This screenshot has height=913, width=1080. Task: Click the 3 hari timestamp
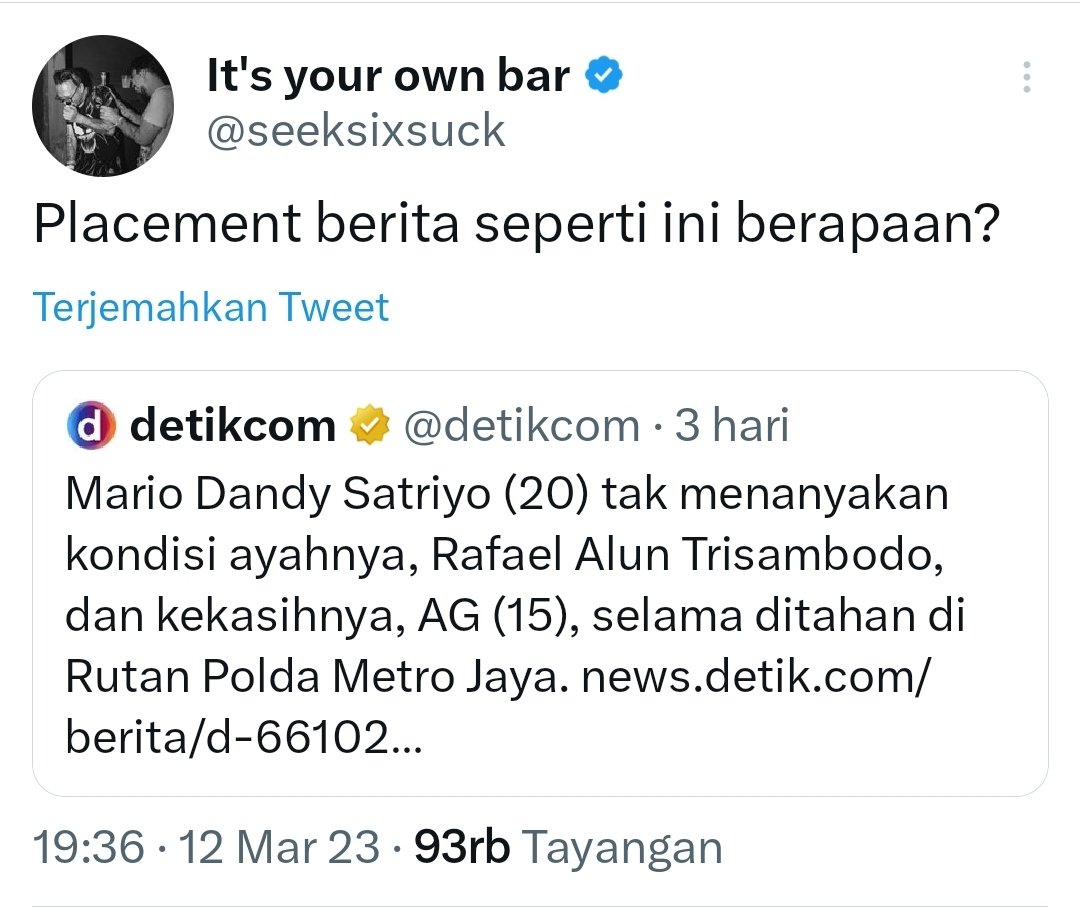(731, 425)
